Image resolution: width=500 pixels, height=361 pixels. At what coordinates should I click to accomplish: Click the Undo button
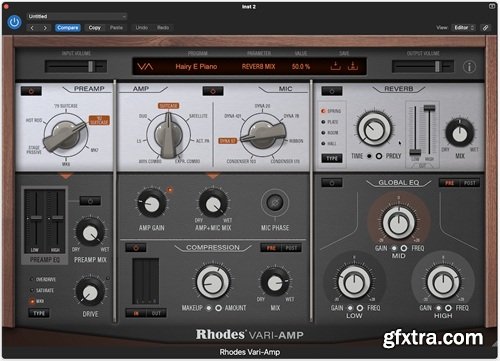pyautogui.click(x=142, y=28)
